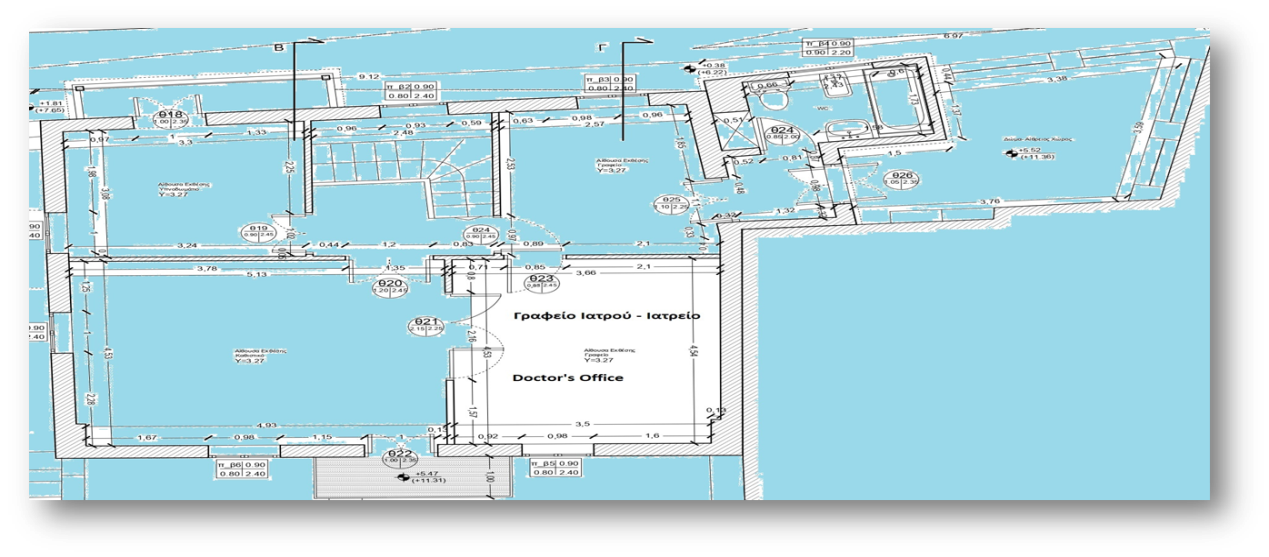
Task: Select the +0.38 (+6.22) elevation mark
Action: pyautogui.click(x=708, y=69)
